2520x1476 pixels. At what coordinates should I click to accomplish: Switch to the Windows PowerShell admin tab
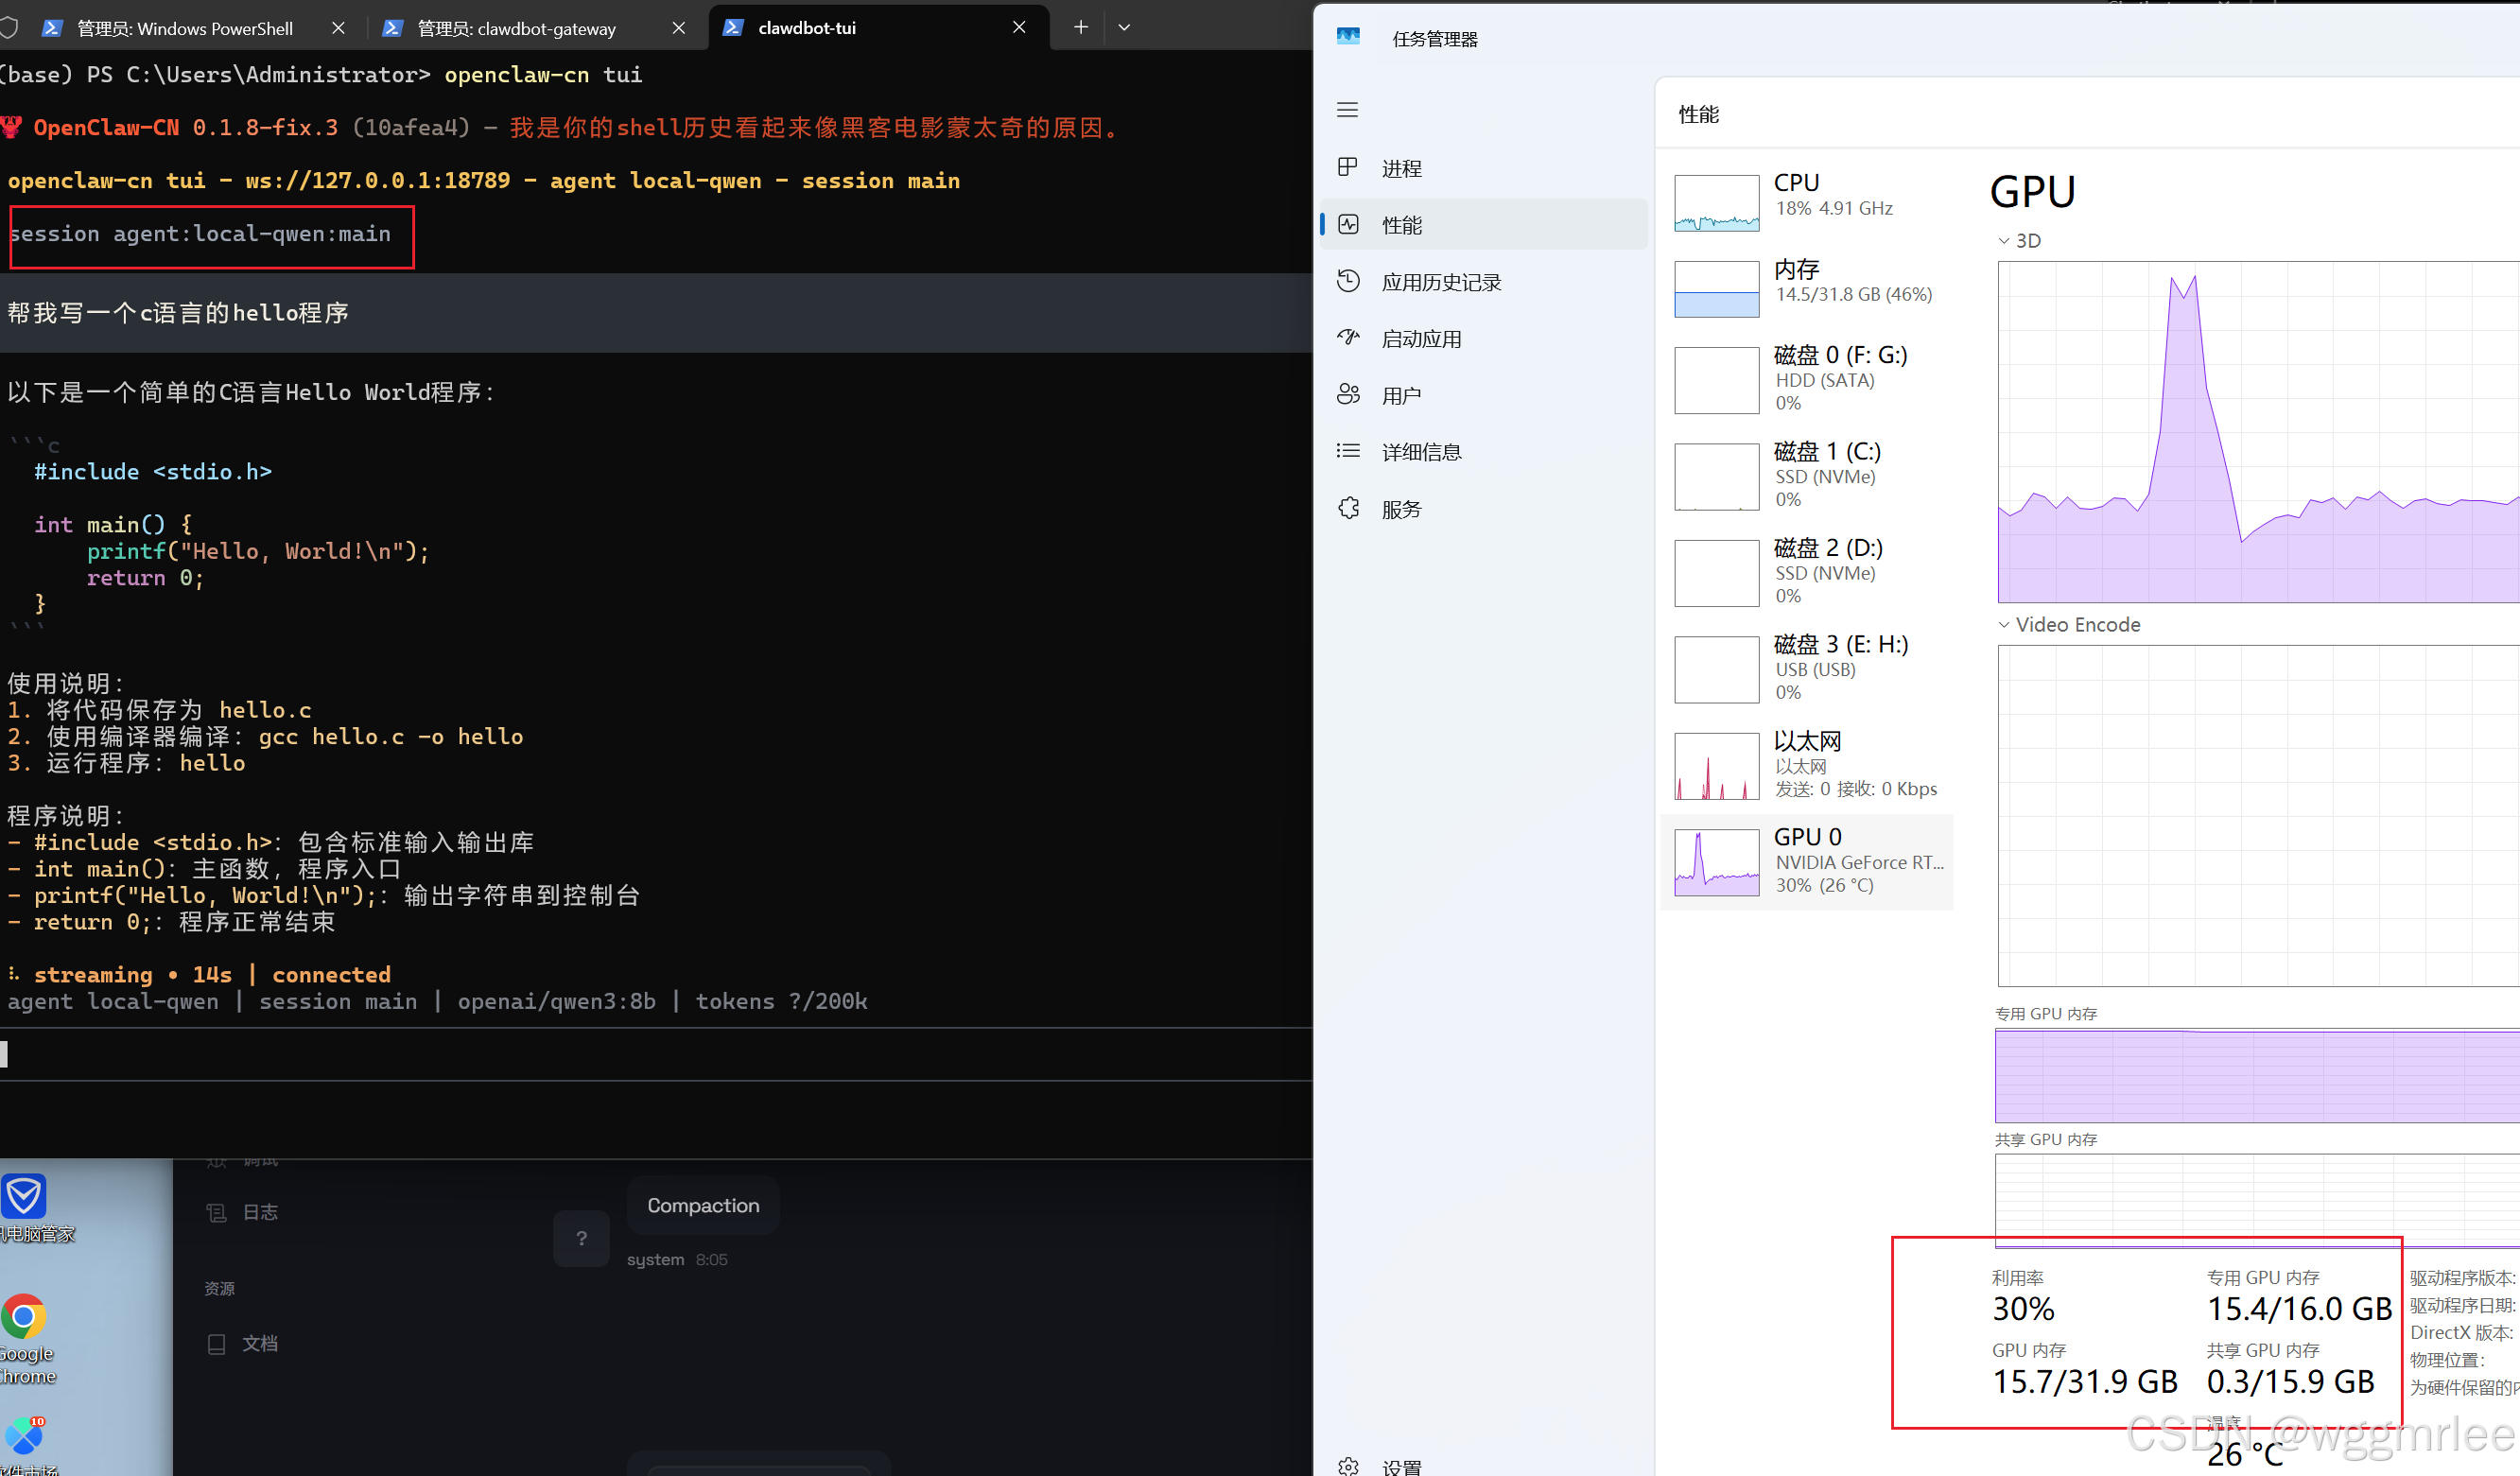(x=185, y=28)
